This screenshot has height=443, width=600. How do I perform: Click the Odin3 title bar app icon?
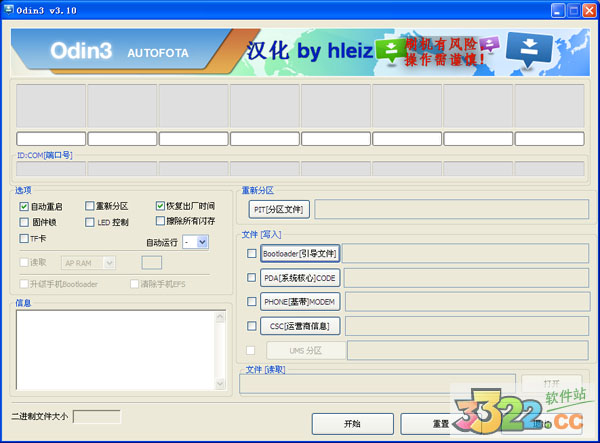(x=8, y=10)
